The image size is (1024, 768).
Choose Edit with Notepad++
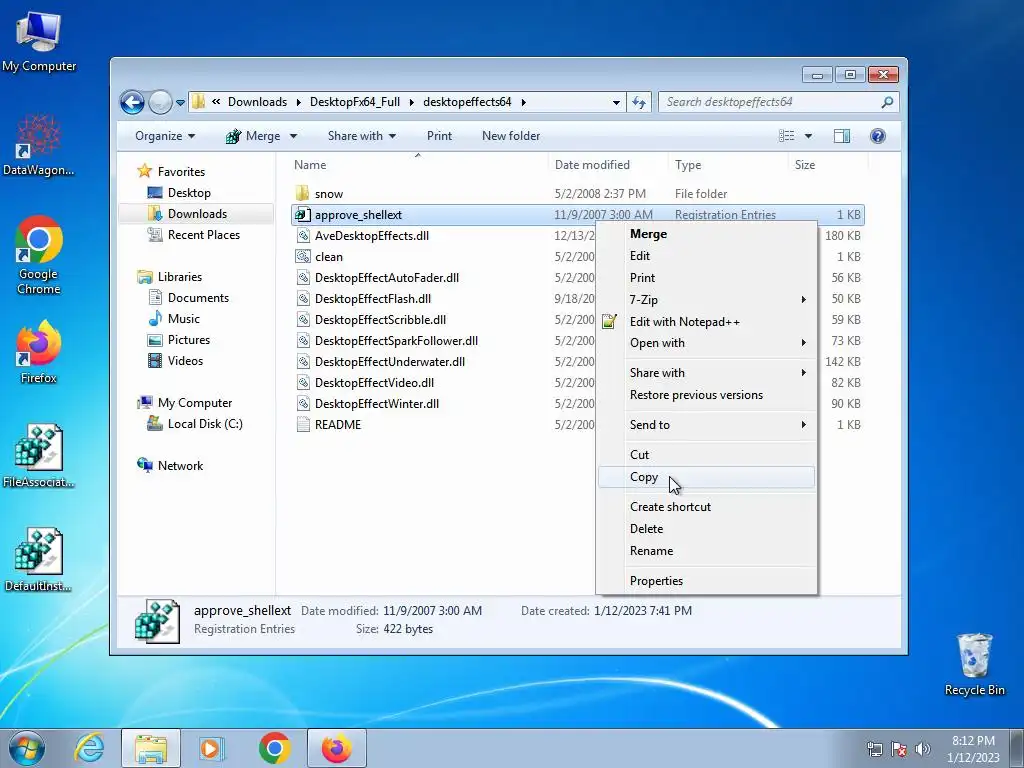707,322
